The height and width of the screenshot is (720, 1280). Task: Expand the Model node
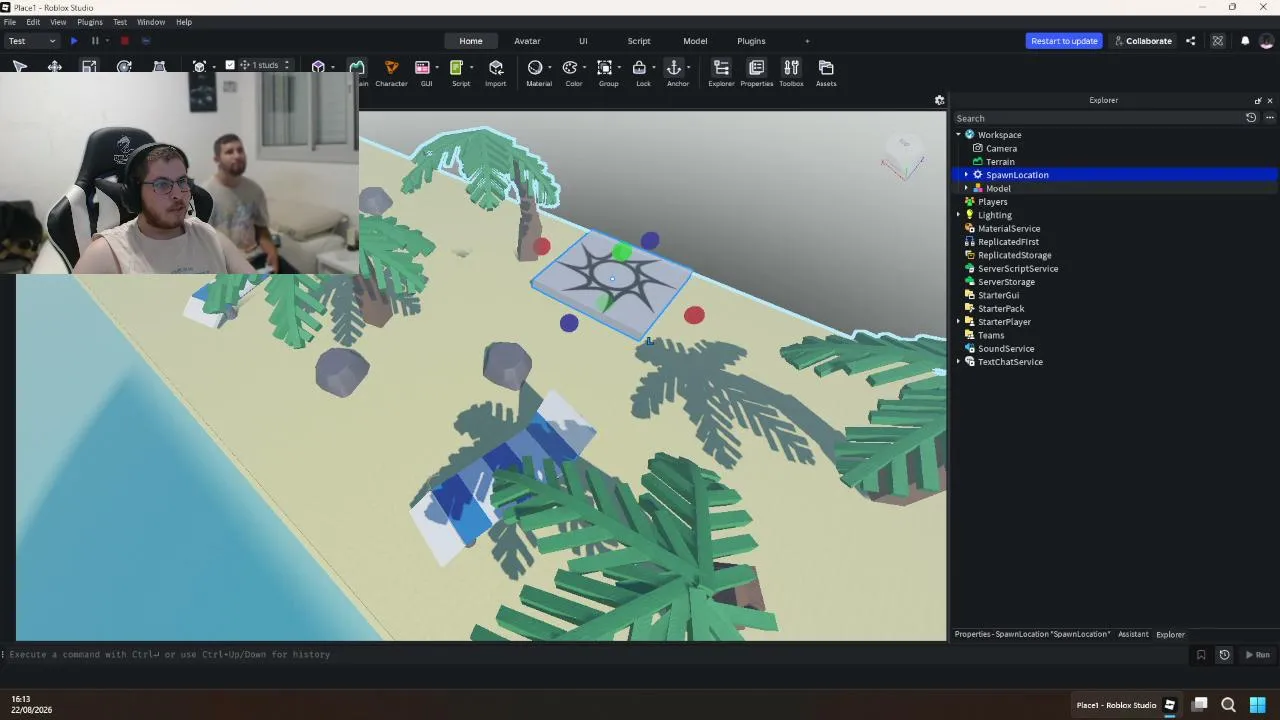(966, 188)
